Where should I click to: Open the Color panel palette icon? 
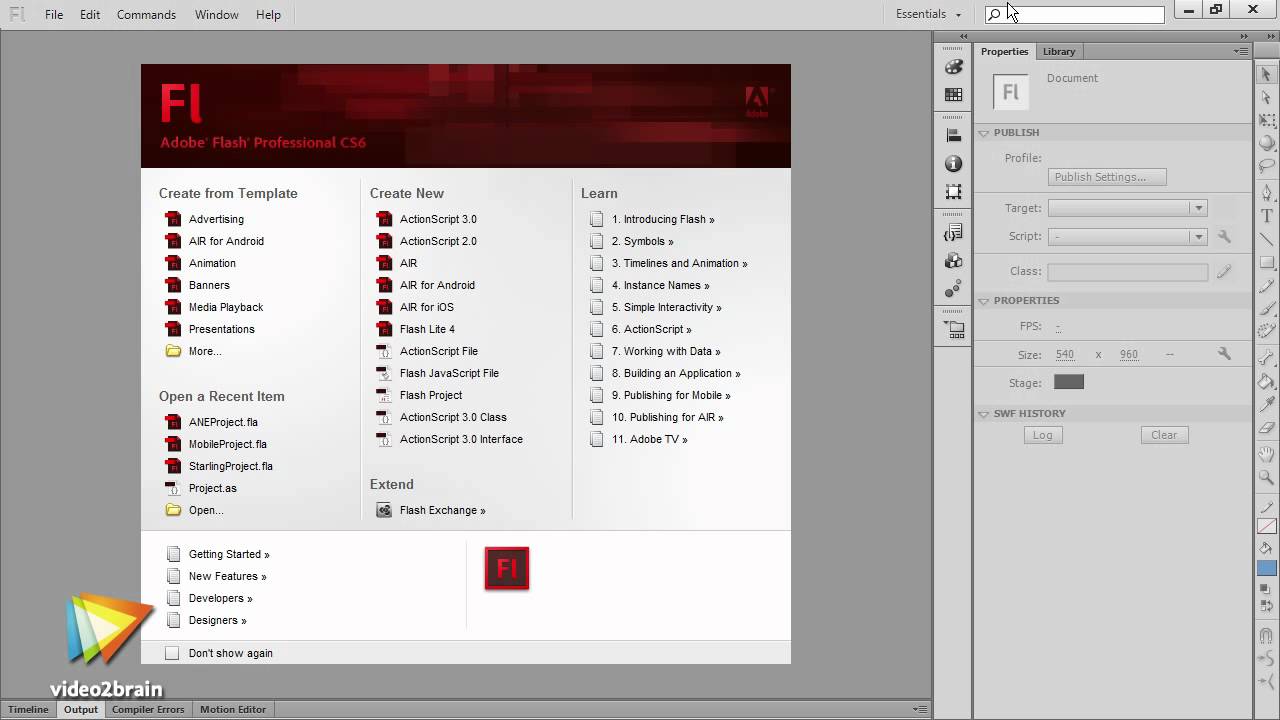coord(954,67)
